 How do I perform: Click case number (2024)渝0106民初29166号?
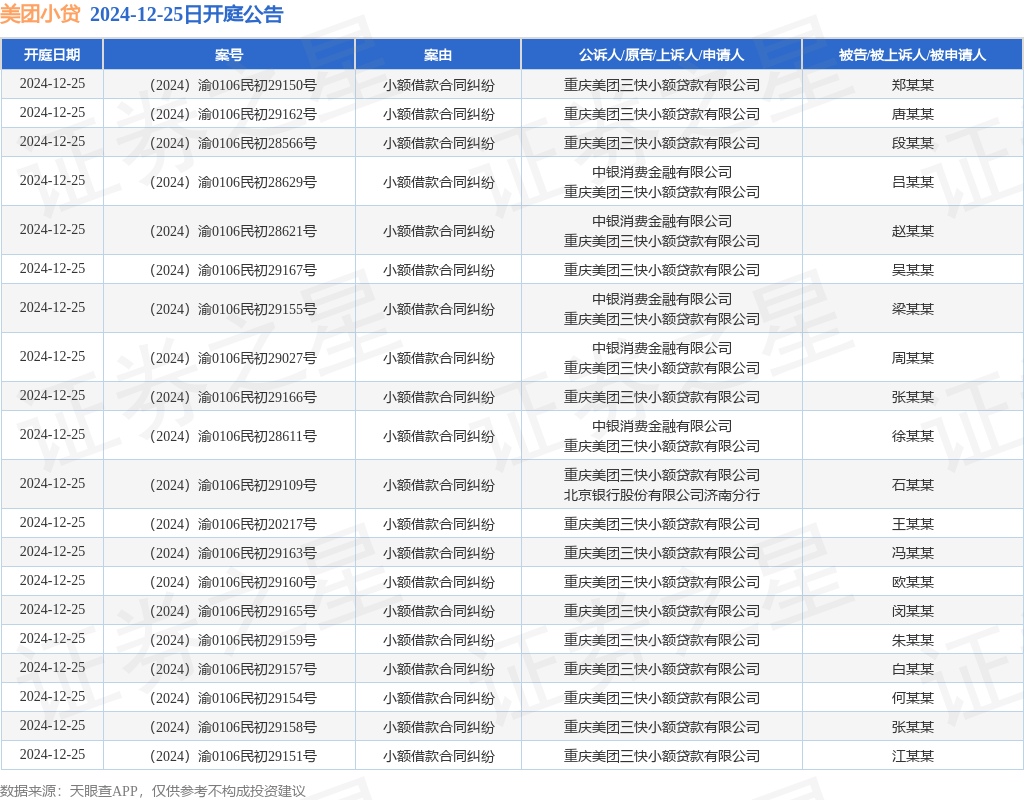click(233, 397)
